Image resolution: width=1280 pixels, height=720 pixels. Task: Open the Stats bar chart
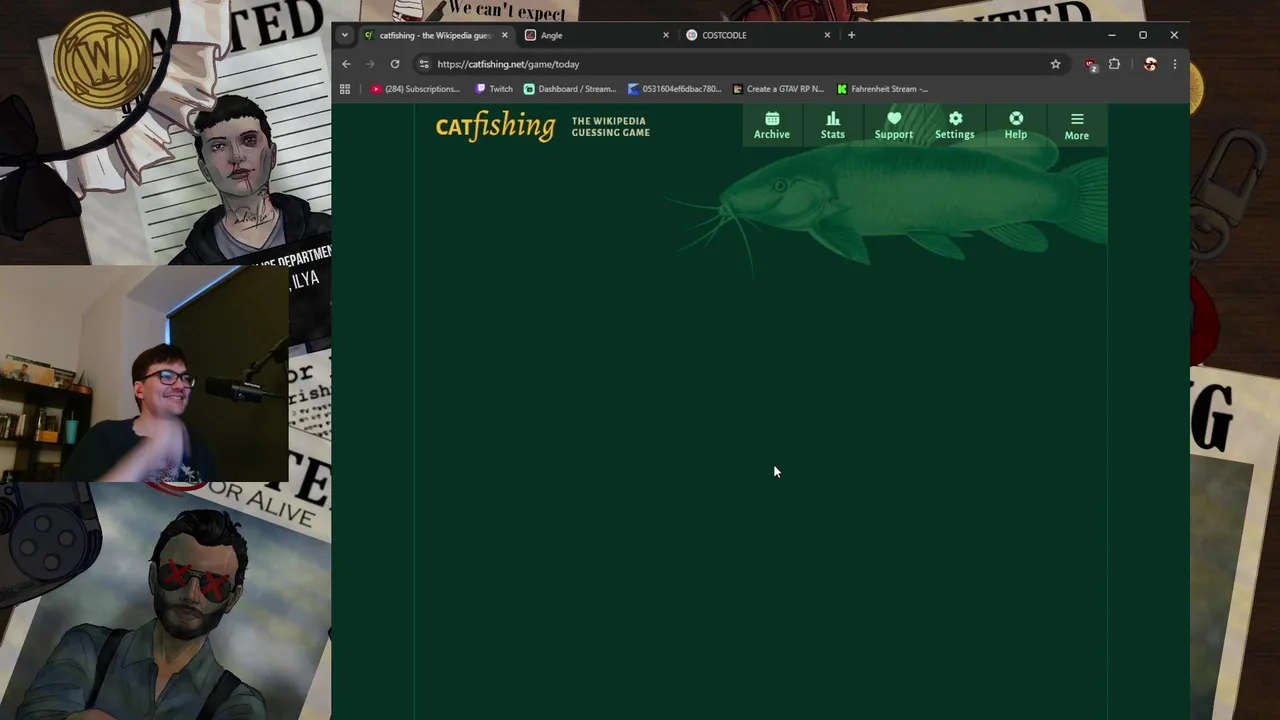pos(832,125)
